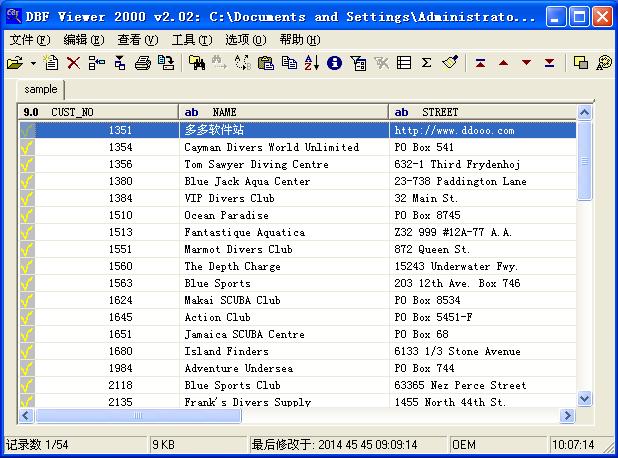The height and width of the screenshot is (458, 618).
Task: Select the cell 'PO Box 5451-F'
Action: pos(483,317)
